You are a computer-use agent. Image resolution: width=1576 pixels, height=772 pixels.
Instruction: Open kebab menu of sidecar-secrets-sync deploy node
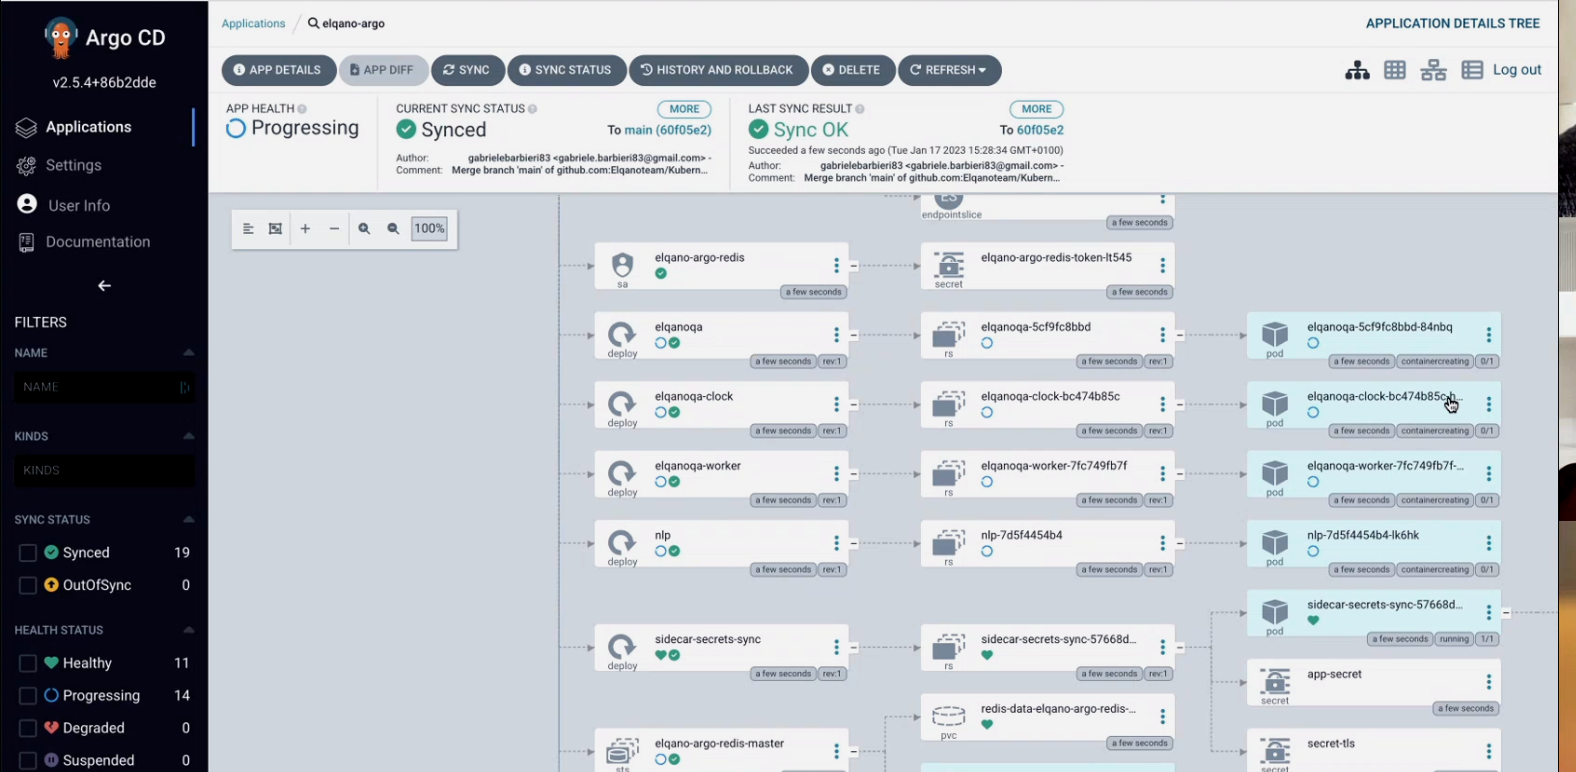pos(836,647)
